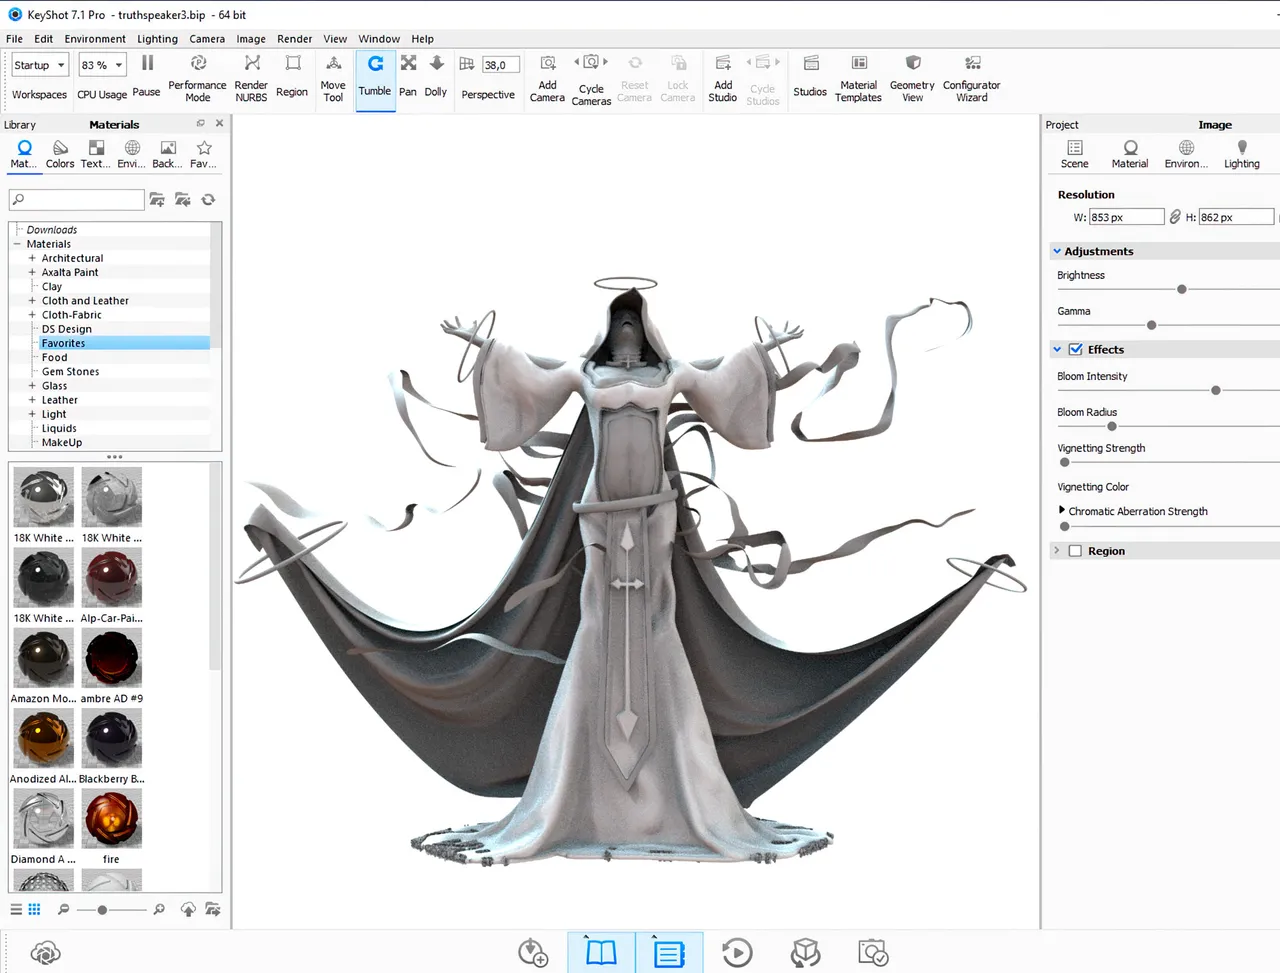Image resolution: width=1280 pixels, height=973 pixels.
Task: Toggle the resolution aspect lock
Action: 1176,217
